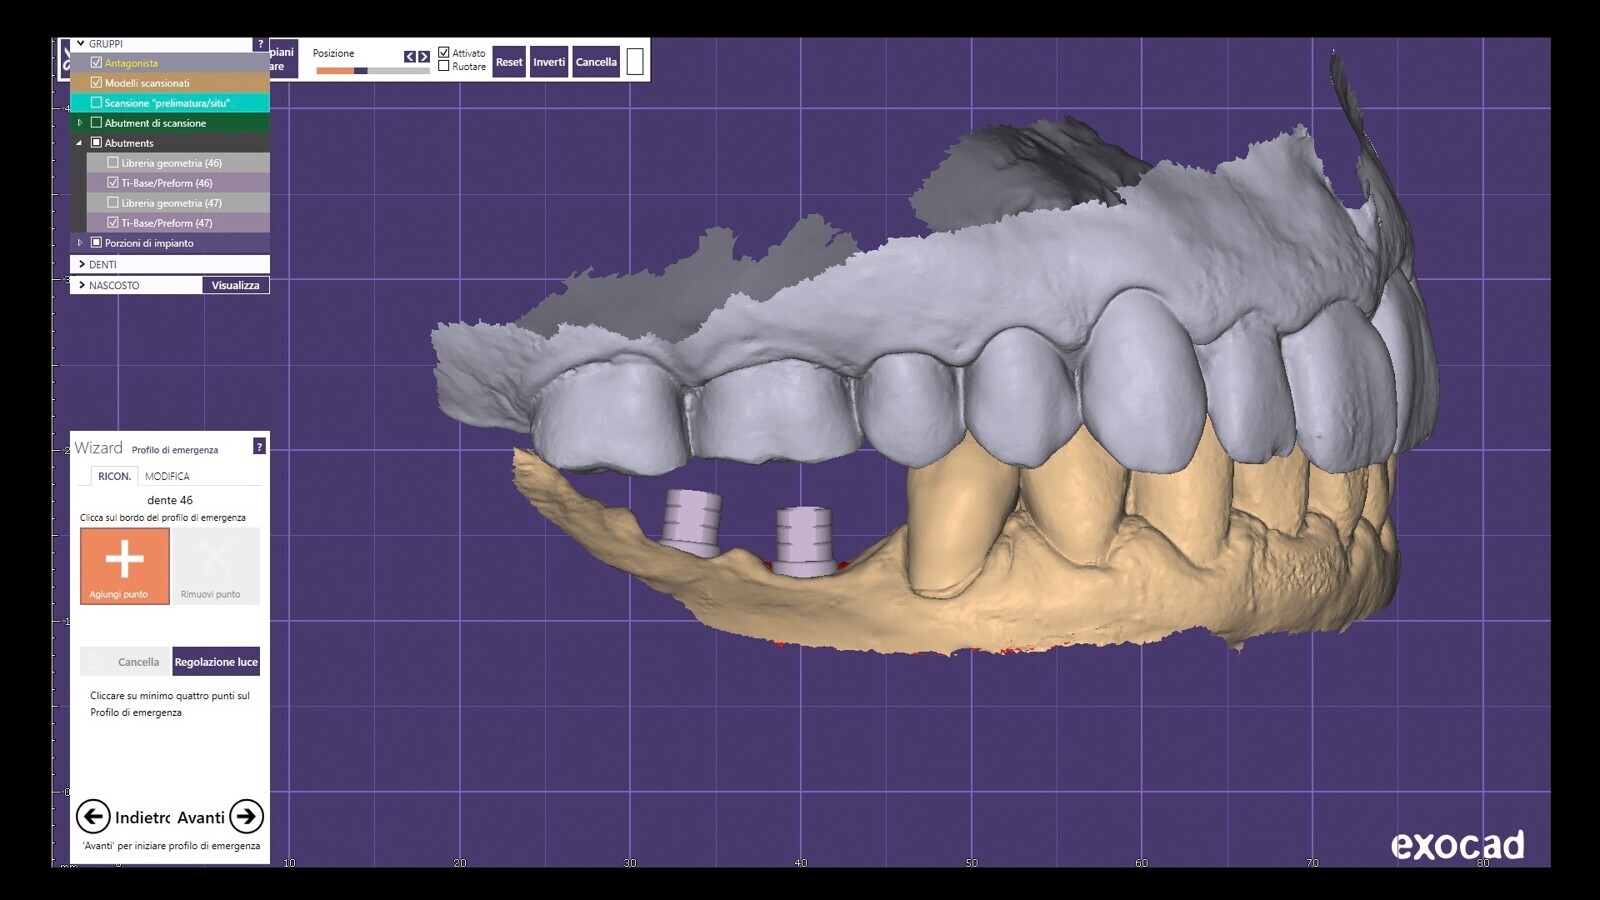Screen dimensions: 1600x900
Task: Expand the Abutment di scansione group
Action: click(80, 123)
